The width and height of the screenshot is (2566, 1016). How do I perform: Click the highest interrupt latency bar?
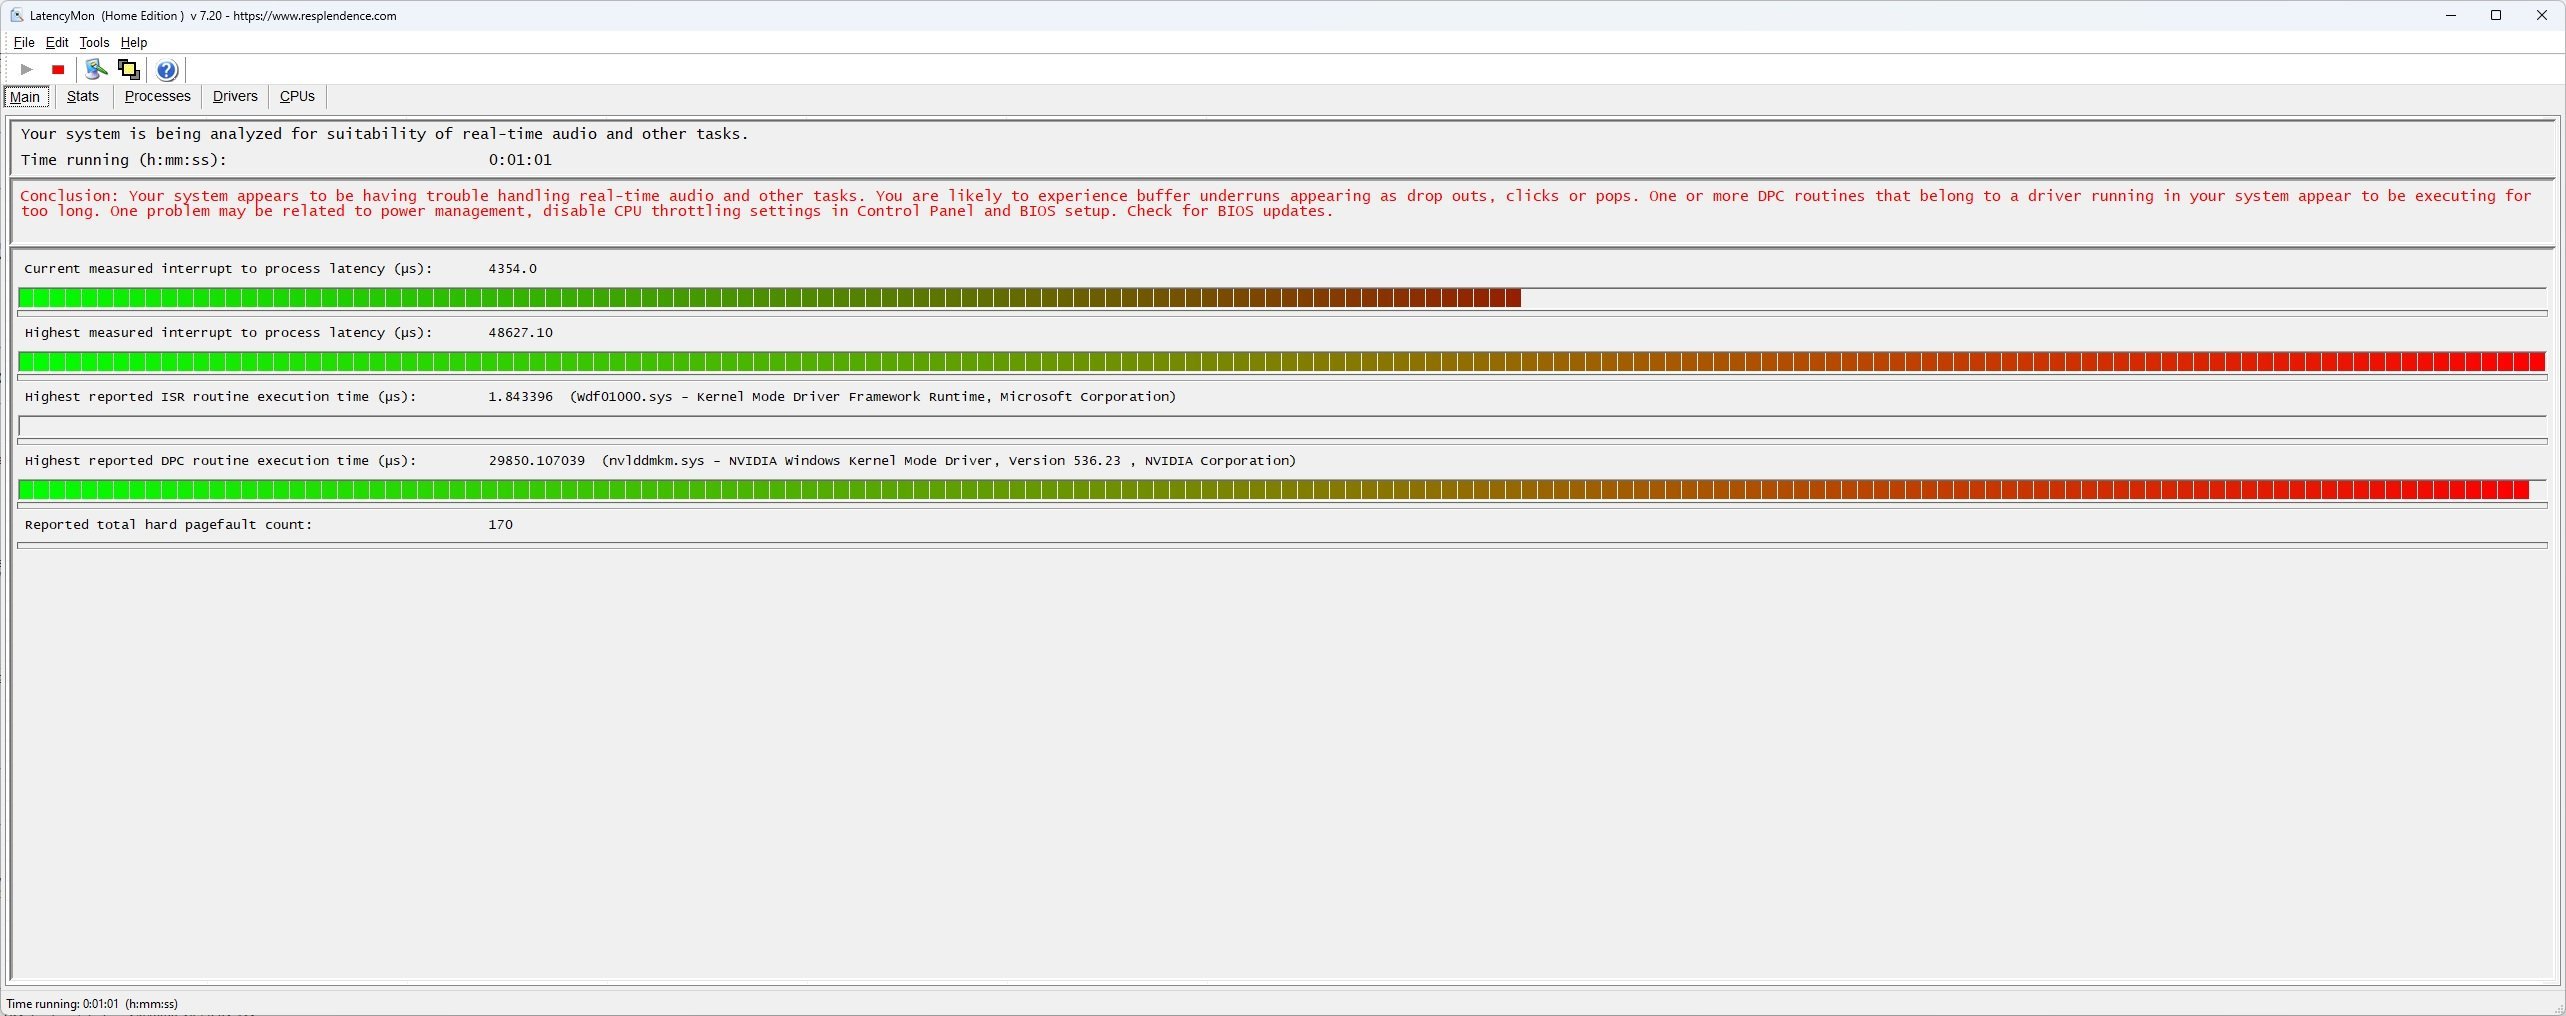1282,362
